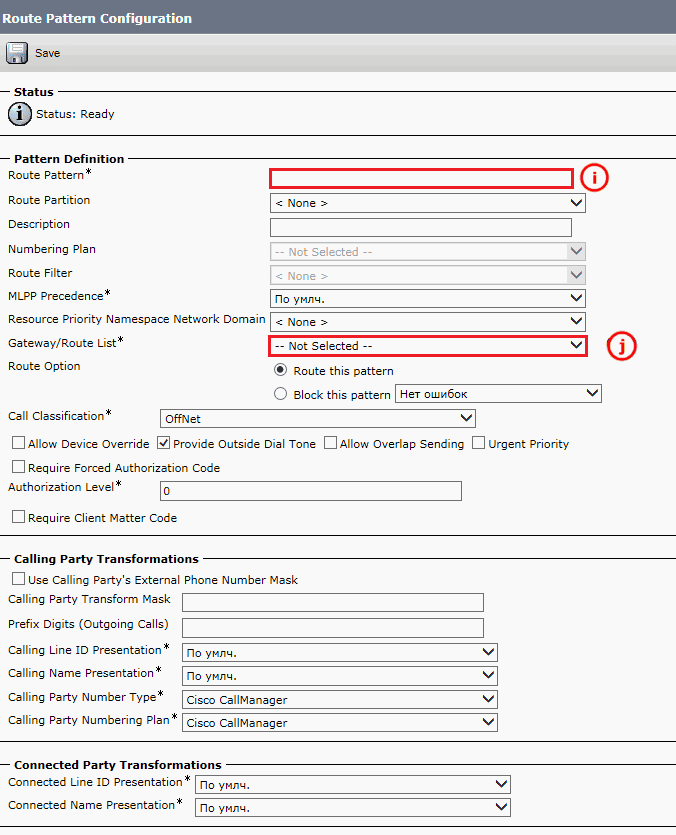This screenshot has width=676, height=835.
Task: Open the Gateway/Route List dropdown
Action: [428, 346]
